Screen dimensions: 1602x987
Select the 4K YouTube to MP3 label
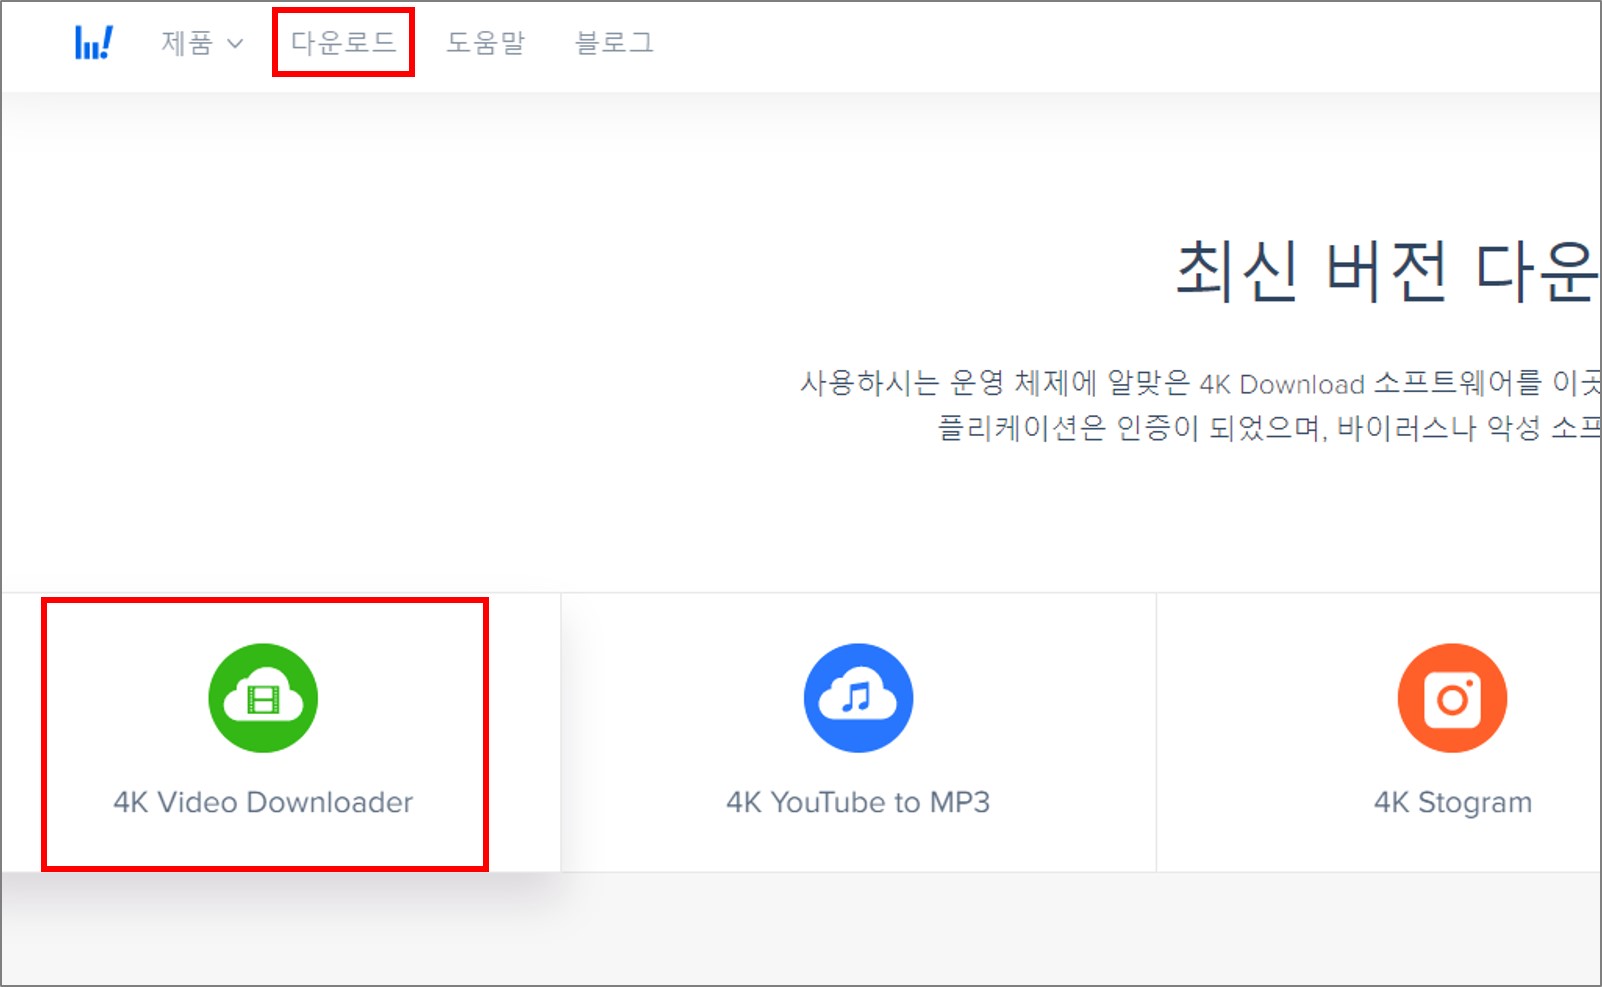point(858,802)
